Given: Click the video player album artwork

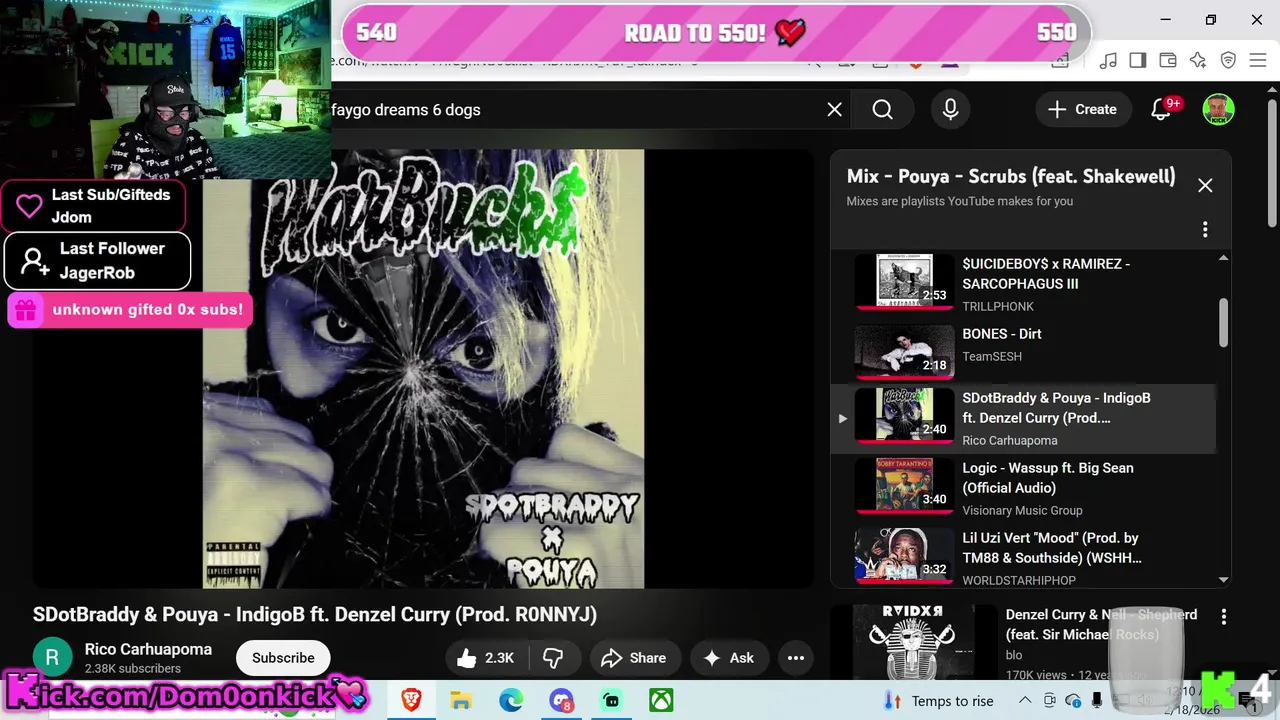Looking at the screenshot, I should (x=424, y=369).
